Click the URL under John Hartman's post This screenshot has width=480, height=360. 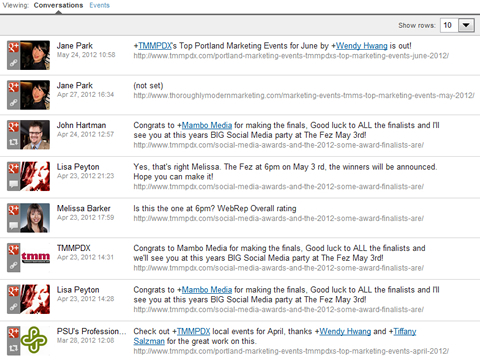279,145
